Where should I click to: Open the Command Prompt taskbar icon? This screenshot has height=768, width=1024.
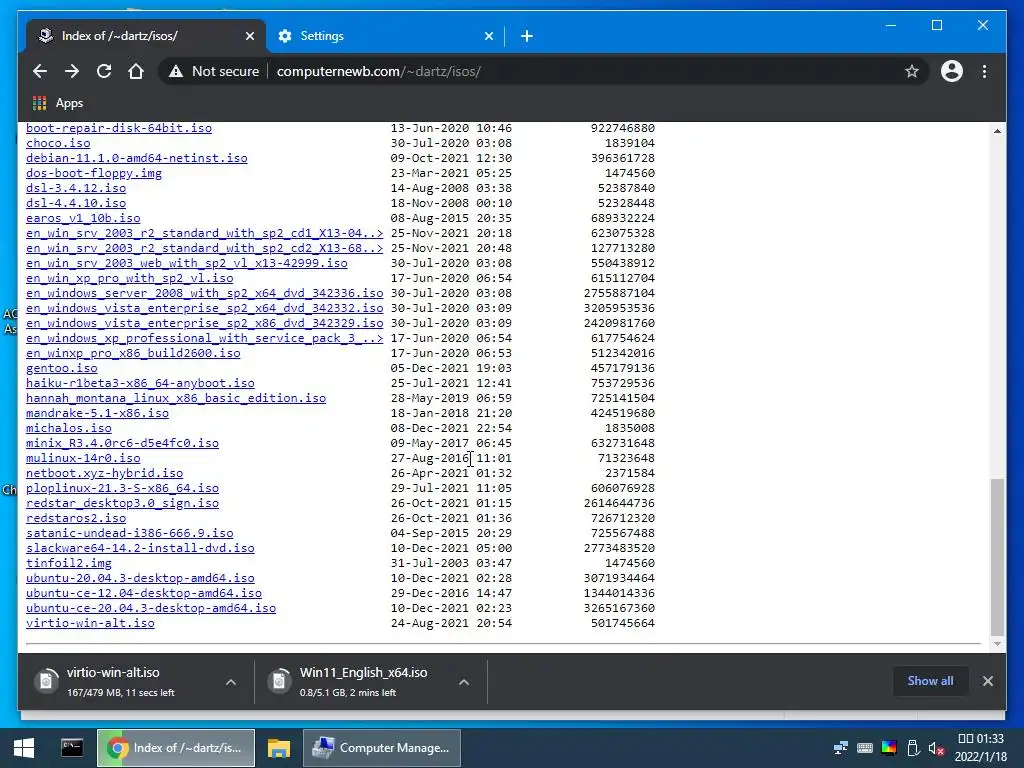point(72,748)
